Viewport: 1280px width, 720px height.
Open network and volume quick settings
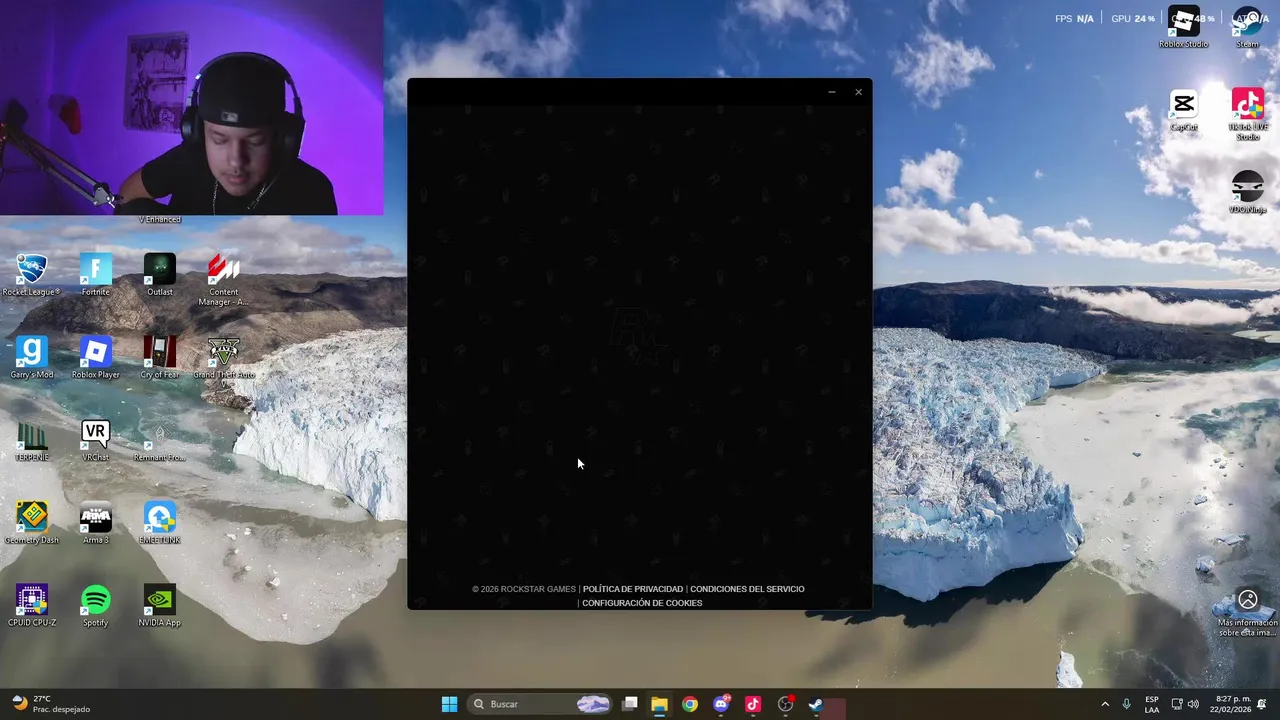pos(1185,704)
